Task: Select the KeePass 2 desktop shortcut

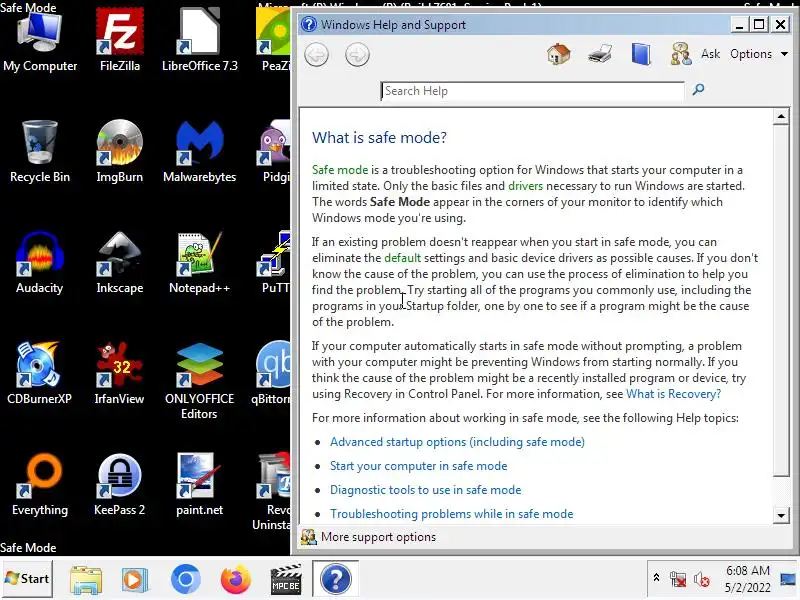Action: click(120, 485)
